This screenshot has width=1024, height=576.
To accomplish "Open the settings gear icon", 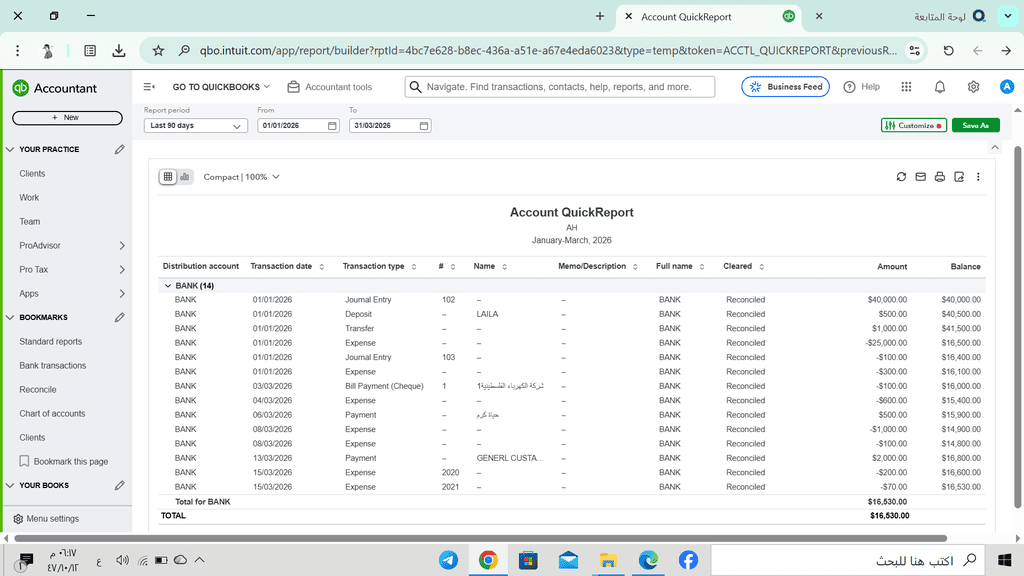I will pyautogui.click(x=973, y=87).
